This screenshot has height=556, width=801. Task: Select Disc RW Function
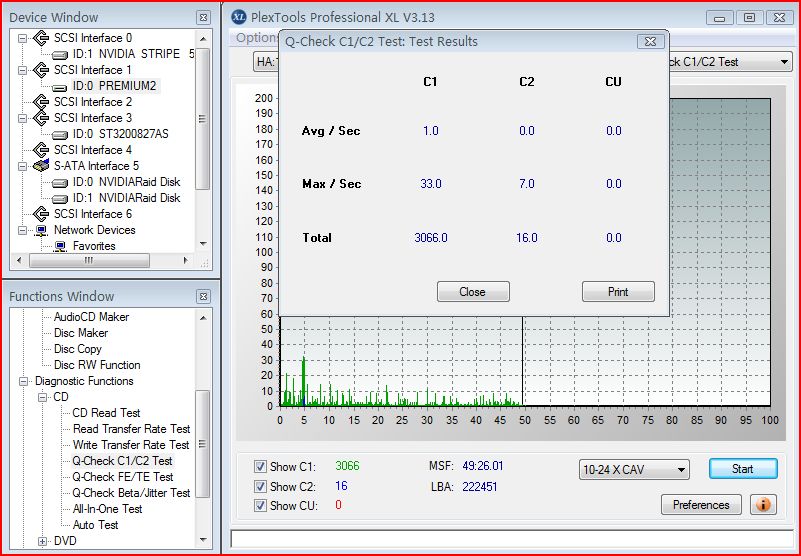[97, 365]
